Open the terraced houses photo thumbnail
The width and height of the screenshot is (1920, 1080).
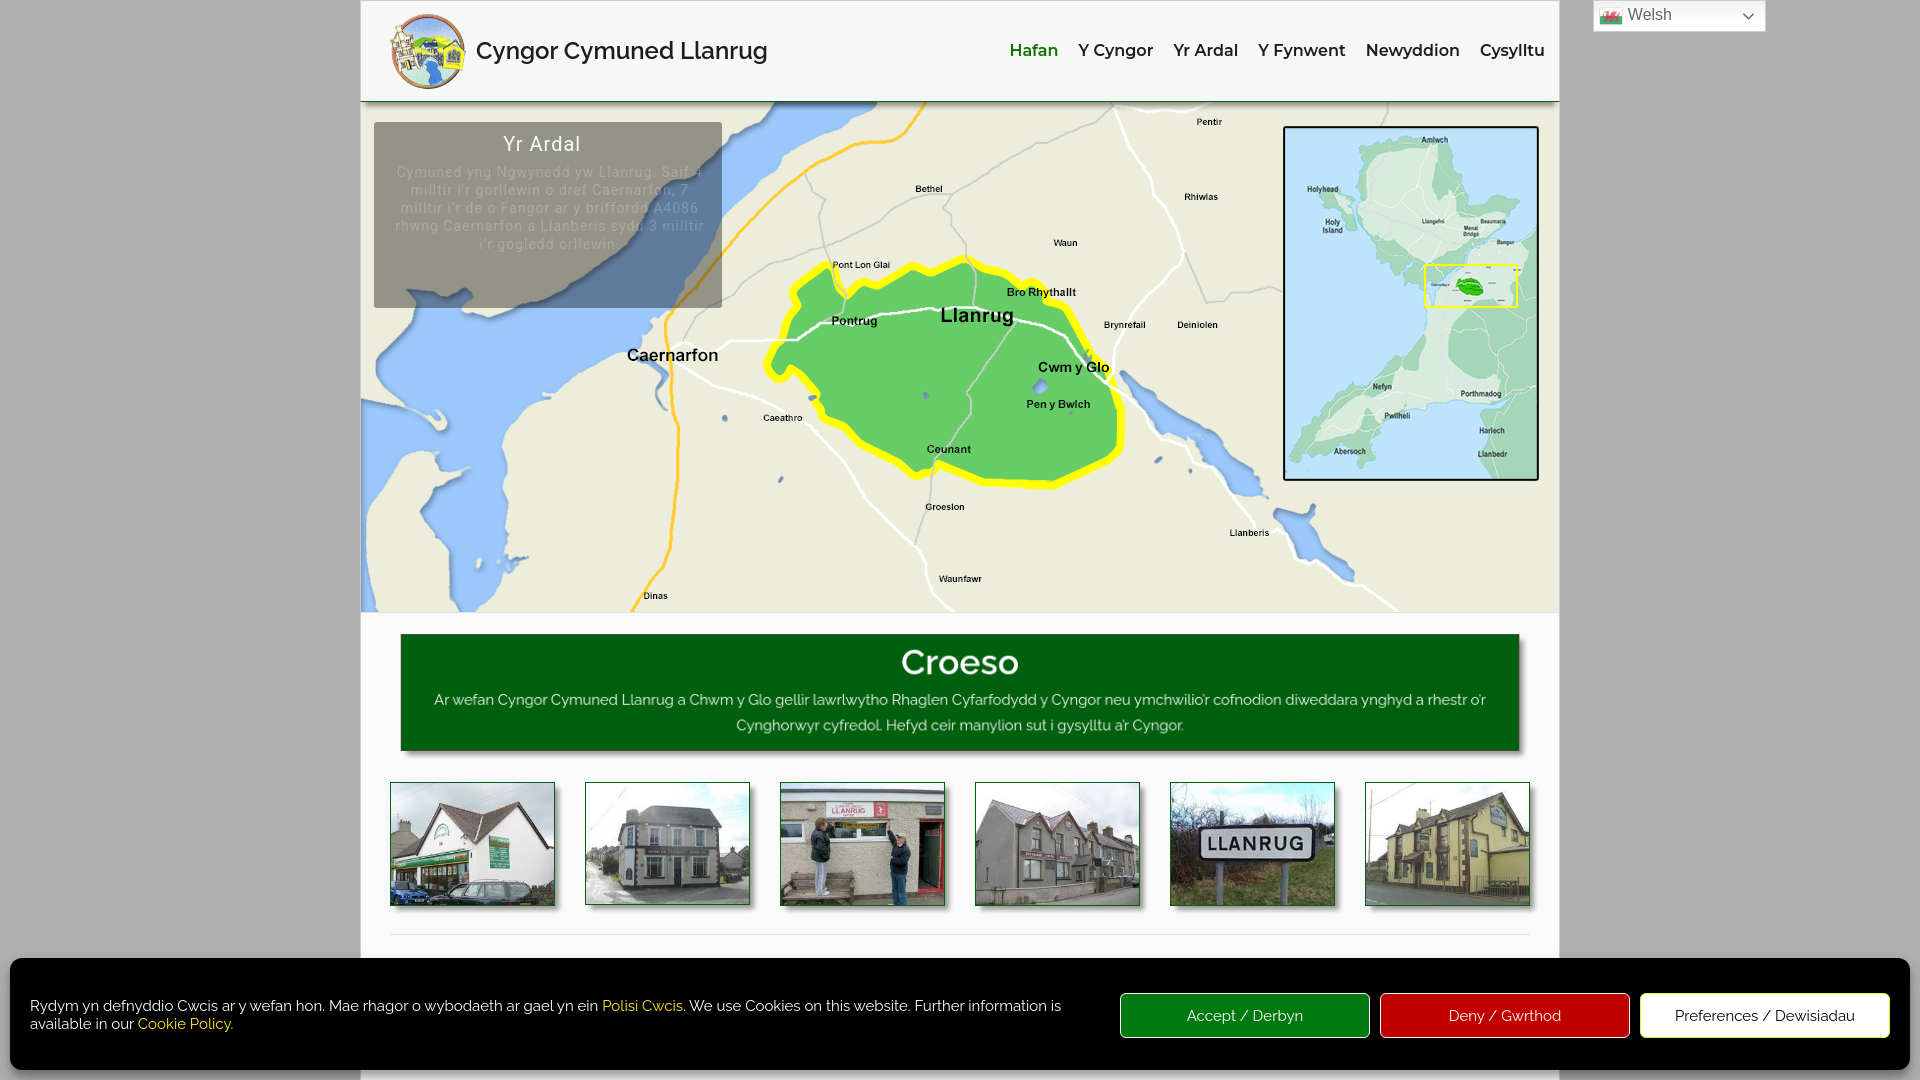pyautogui.click(x=1057, y=844)
